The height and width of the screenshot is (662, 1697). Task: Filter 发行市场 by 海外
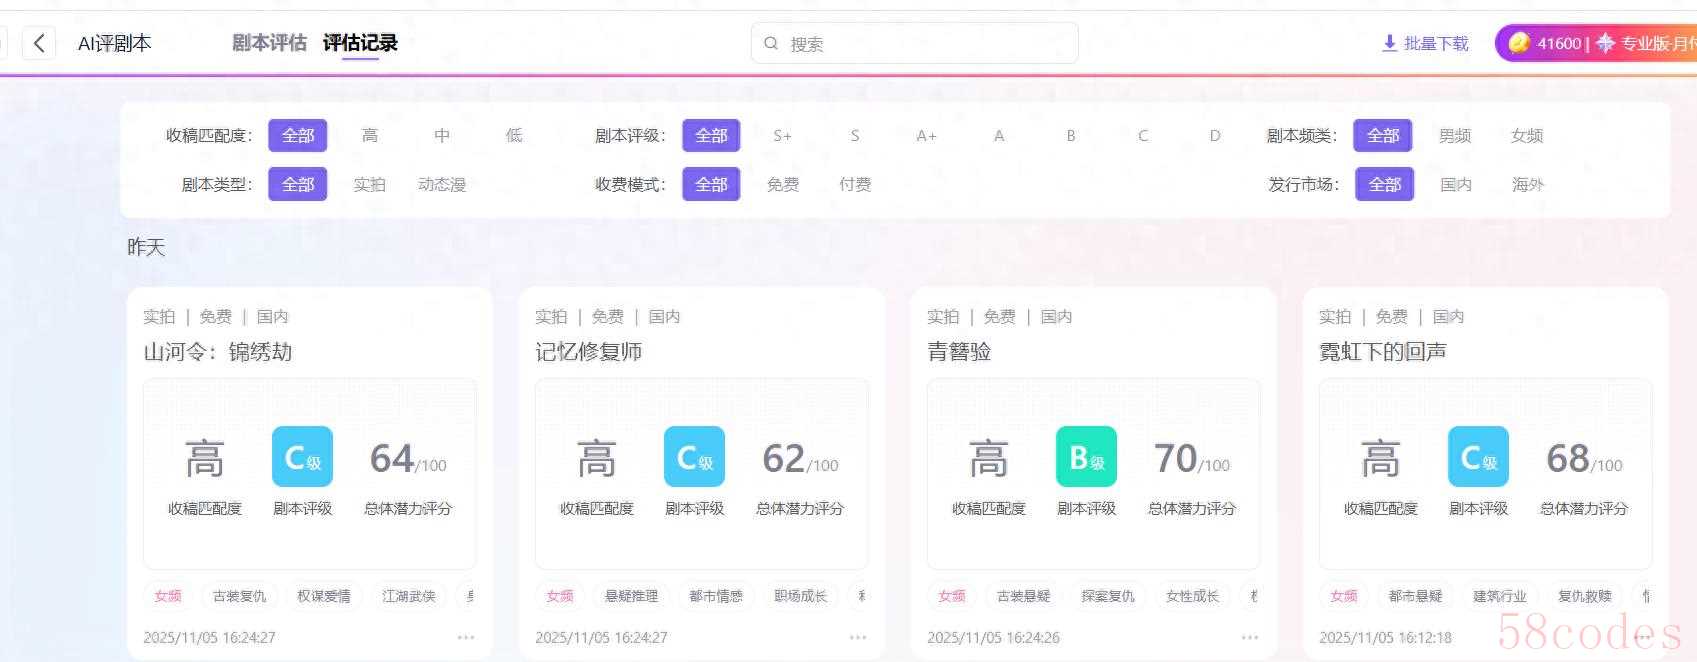click(1527, 184)
